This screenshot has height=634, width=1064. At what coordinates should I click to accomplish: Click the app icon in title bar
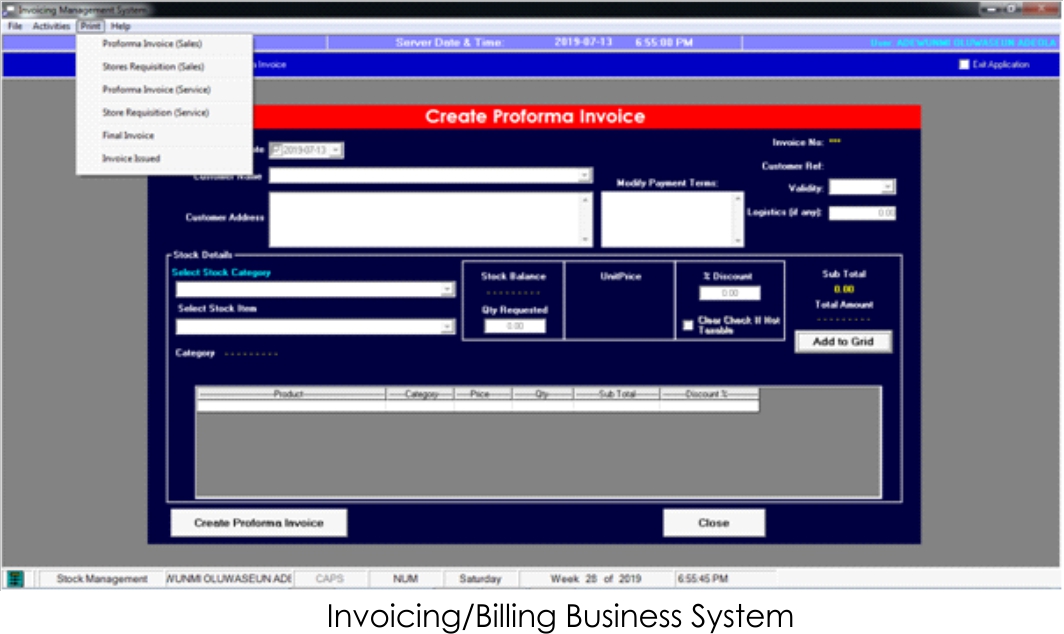point(10,10)
